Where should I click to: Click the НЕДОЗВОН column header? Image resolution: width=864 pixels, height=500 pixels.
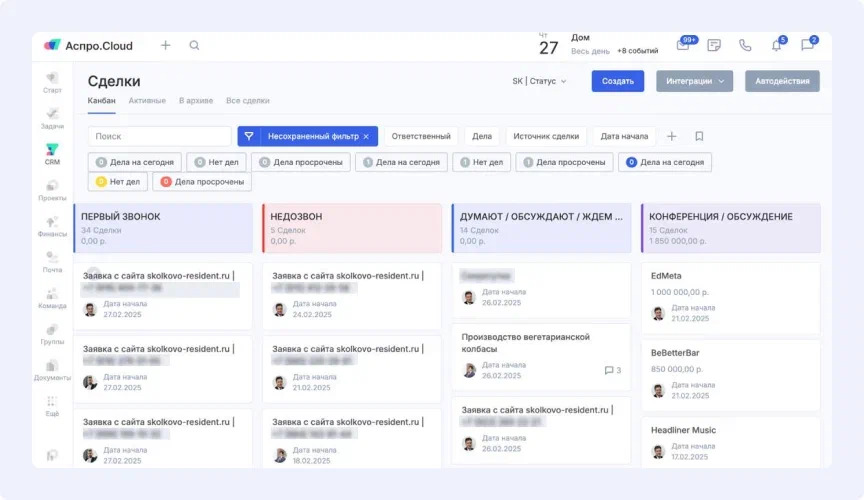(x=352, y=228)
